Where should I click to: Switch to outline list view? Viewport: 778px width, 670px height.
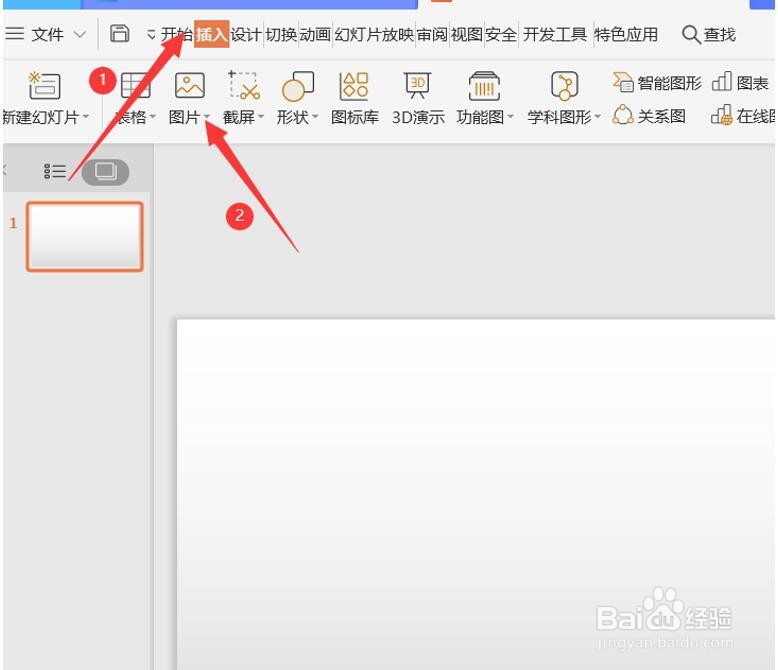click(x=55, y=171)
